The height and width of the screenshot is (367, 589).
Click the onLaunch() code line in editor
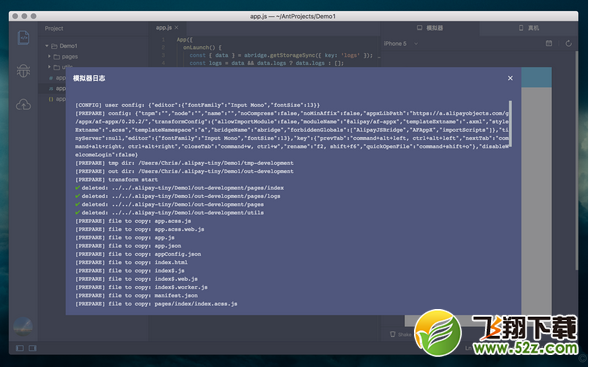[x=202, y=47]
